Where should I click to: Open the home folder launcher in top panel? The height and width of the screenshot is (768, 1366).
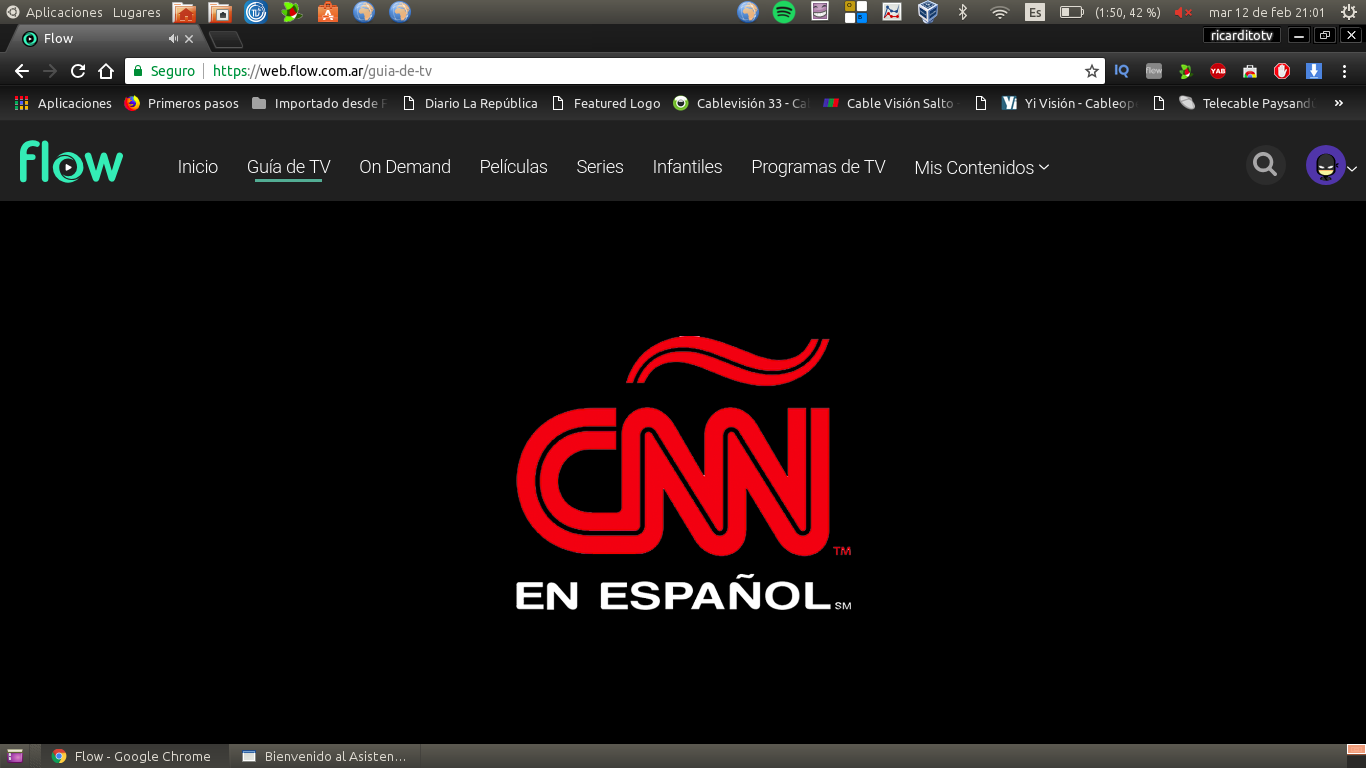pos(184,12)
